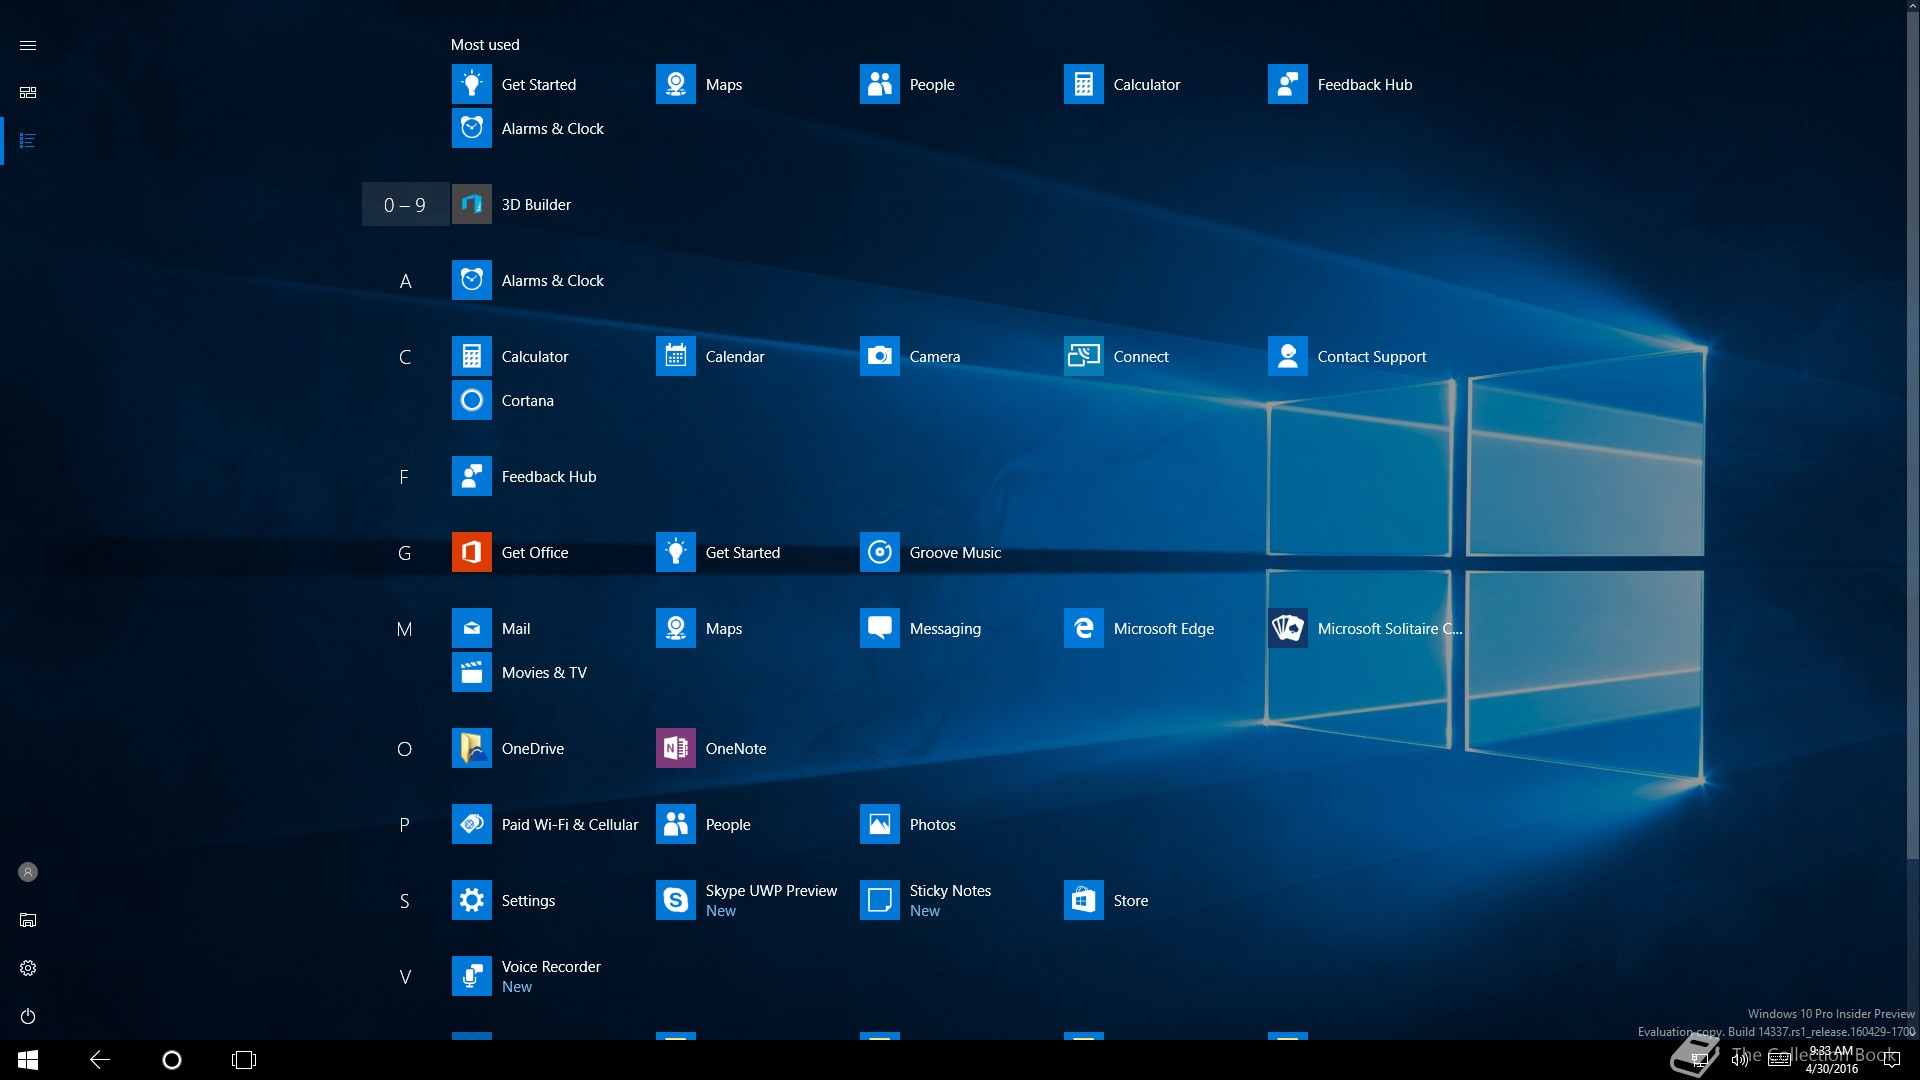Launch the Store app

point(1084,901)
